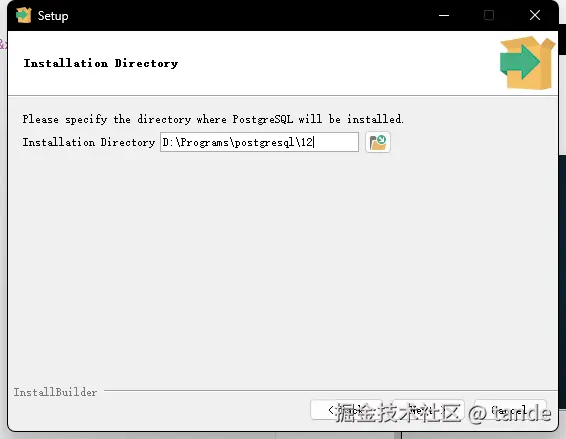This screenshot has height=439, width=566.
Task: Click the Setup title text in title bar
Action: pyautogui.click(x=53, y=16)
